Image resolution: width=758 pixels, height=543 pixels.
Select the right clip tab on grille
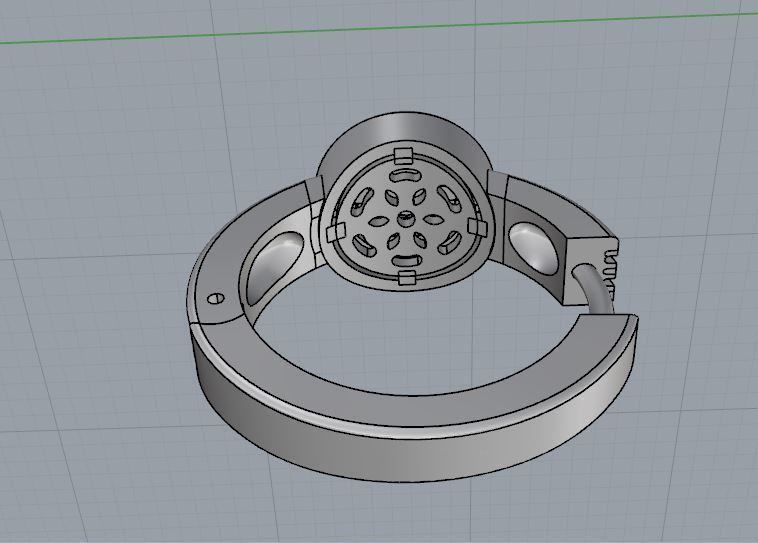click(476, 227)
